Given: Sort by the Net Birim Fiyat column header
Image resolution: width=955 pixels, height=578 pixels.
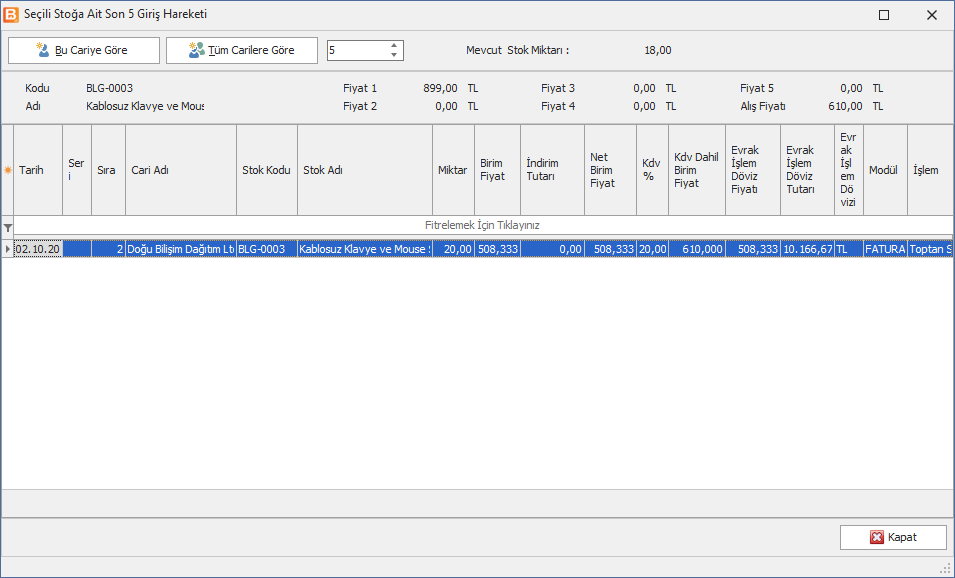Looking at the screenshot, I should (610, 170).
